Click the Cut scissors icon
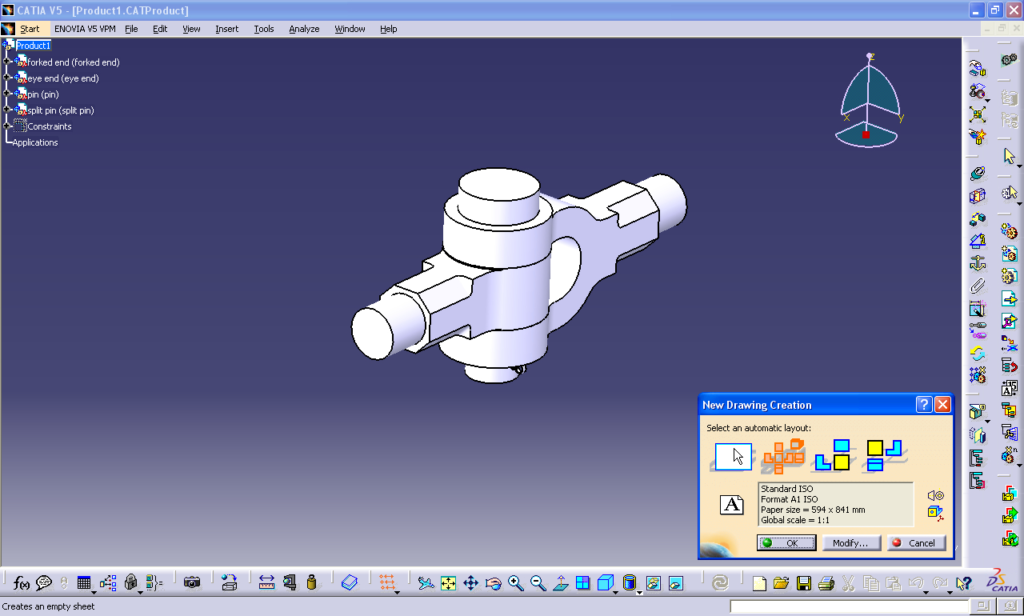Screen dimensions: 1024x616 (848, 583)
